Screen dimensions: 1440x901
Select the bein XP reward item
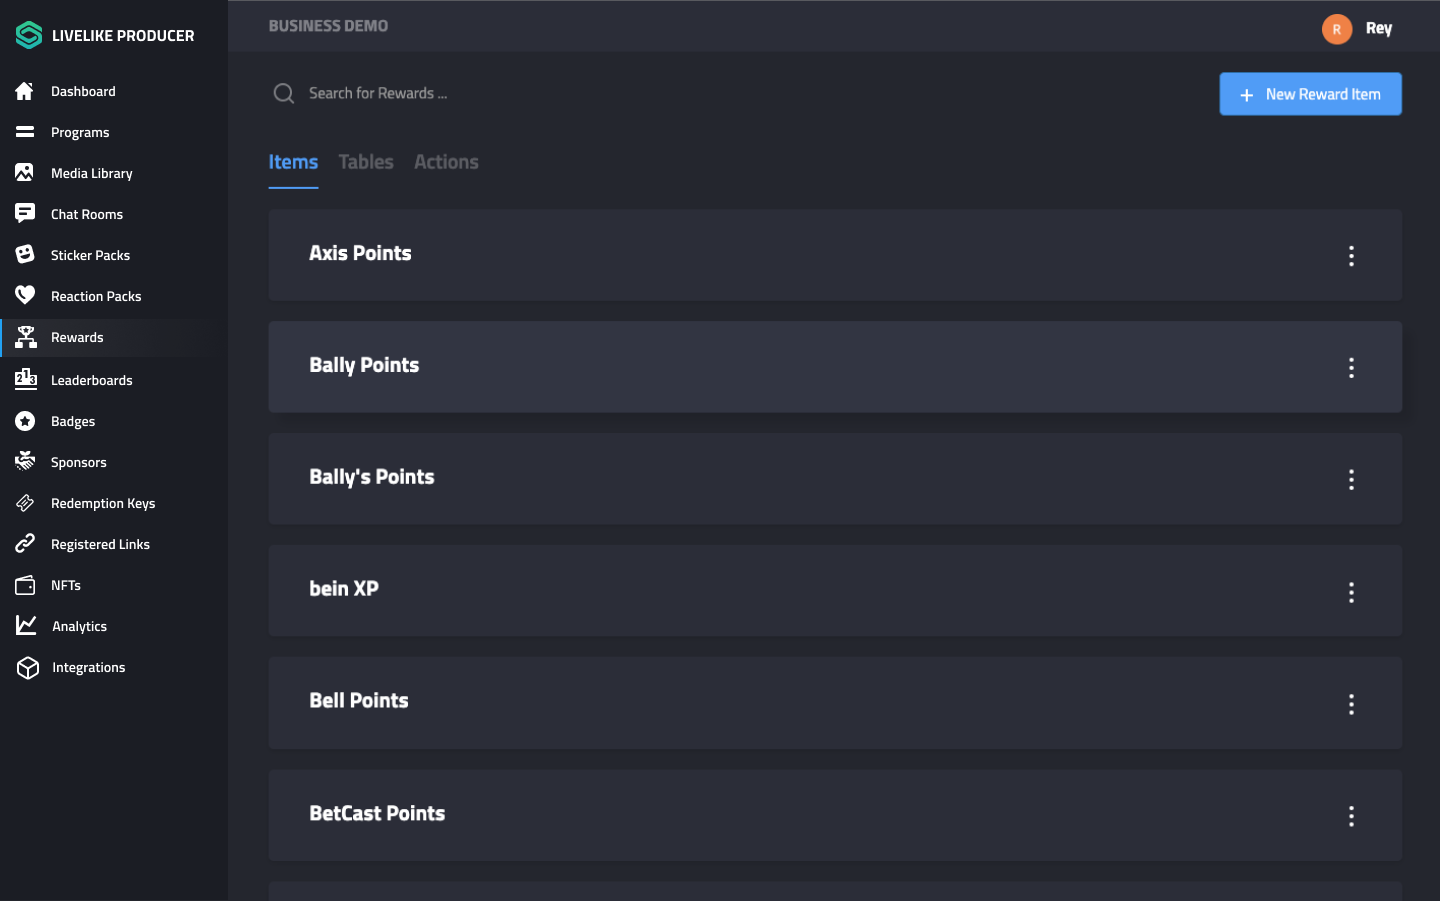835,591
